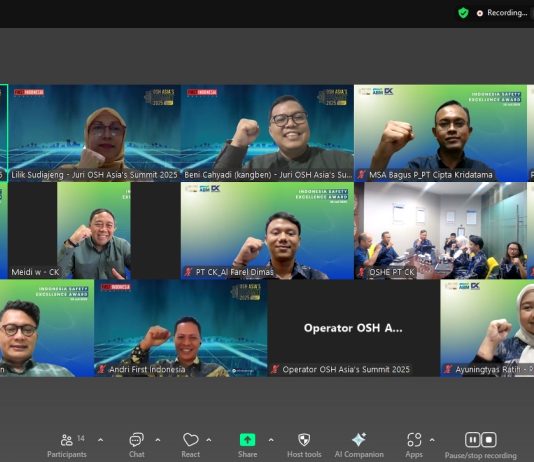Screen dimensions: 534x462
Task: Select the glasses man tile at bottom-left
Action: (47, 328)
